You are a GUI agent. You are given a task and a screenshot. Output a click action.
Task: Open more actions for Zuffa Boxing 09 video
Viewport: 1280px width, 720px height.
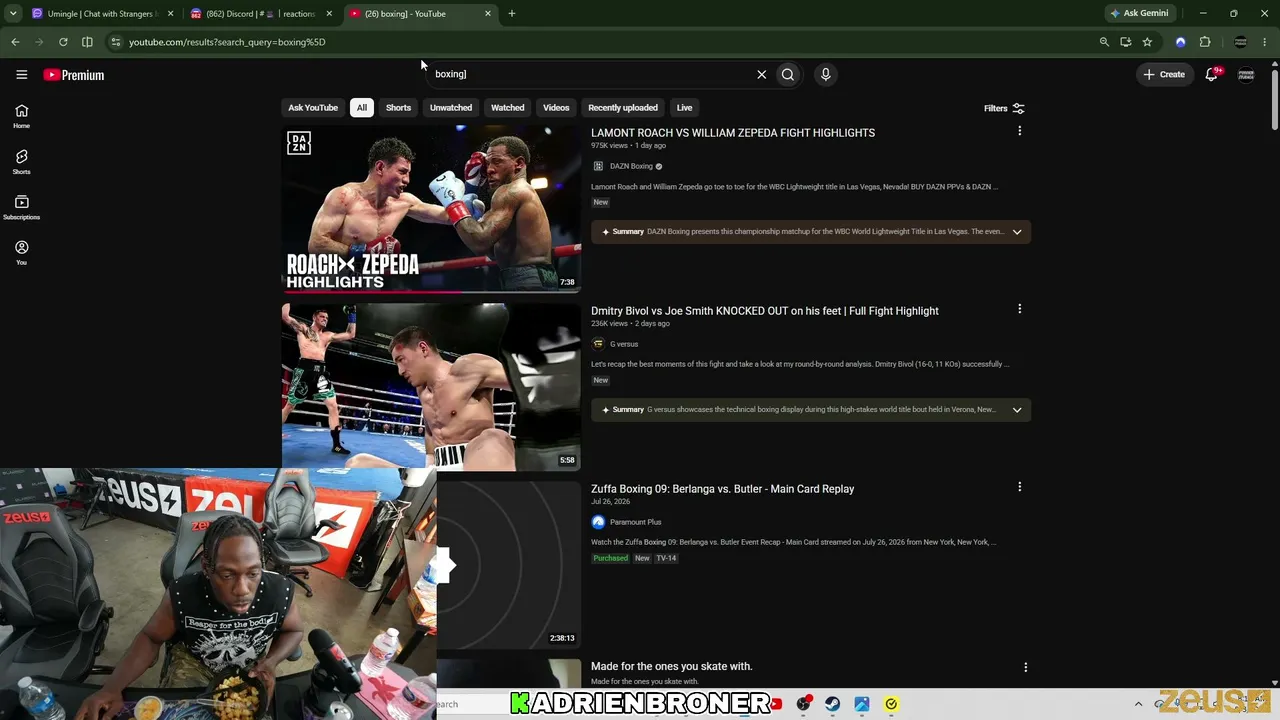point(1019,487)
